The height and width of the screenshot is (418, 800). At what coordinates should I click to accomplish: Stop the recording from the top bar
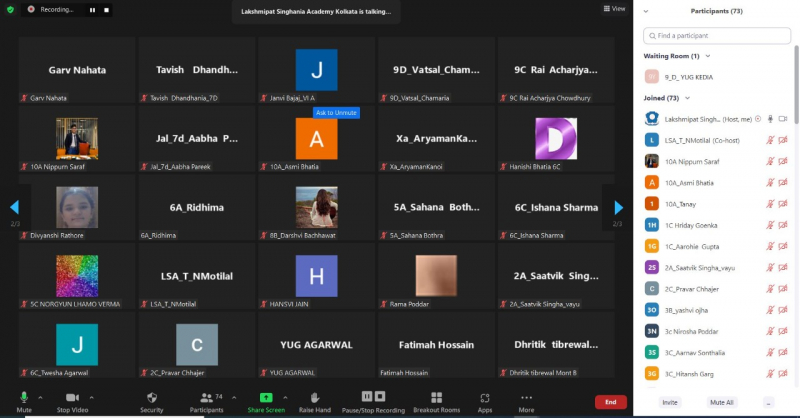pyautogui.click(x=106, y=9)
